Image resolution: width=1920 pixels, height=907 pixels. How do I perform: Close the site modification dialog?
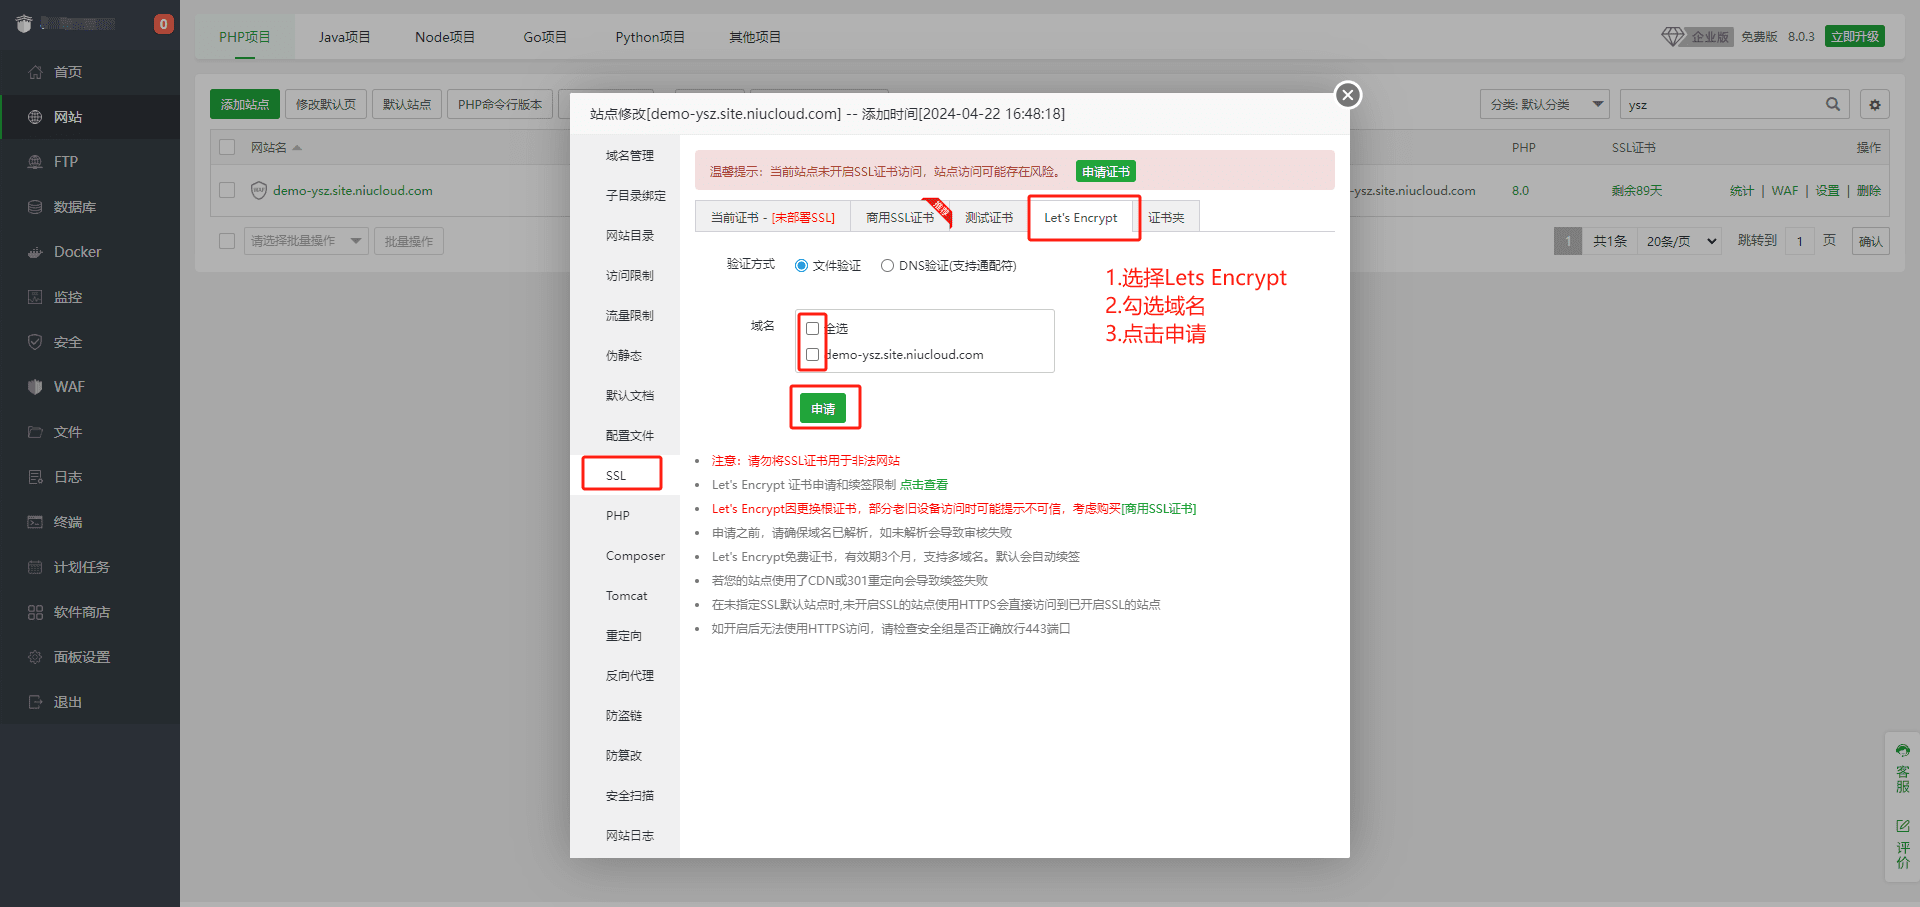pyautogui.click(x=1348, y=95)
